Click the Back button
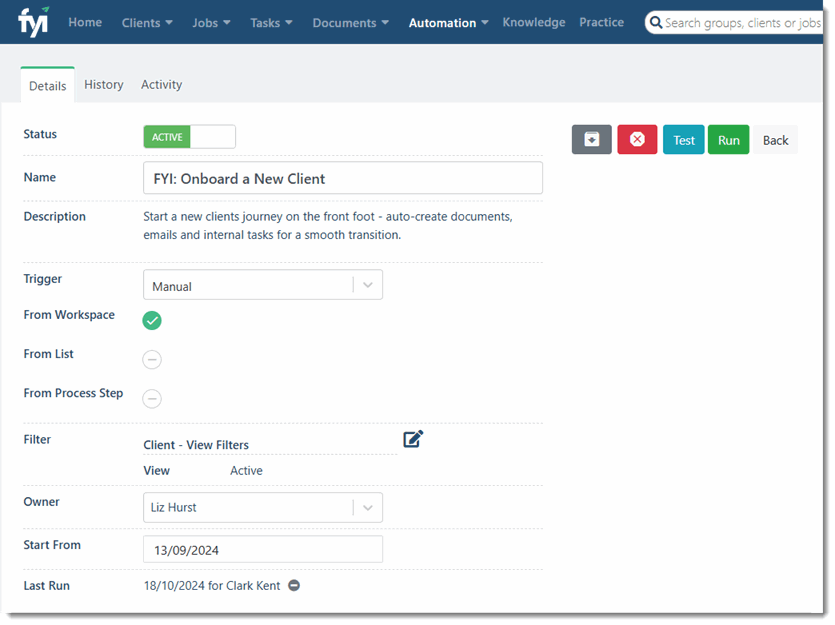The width and height of the screenshot is (835, 625). click(775, 140)
